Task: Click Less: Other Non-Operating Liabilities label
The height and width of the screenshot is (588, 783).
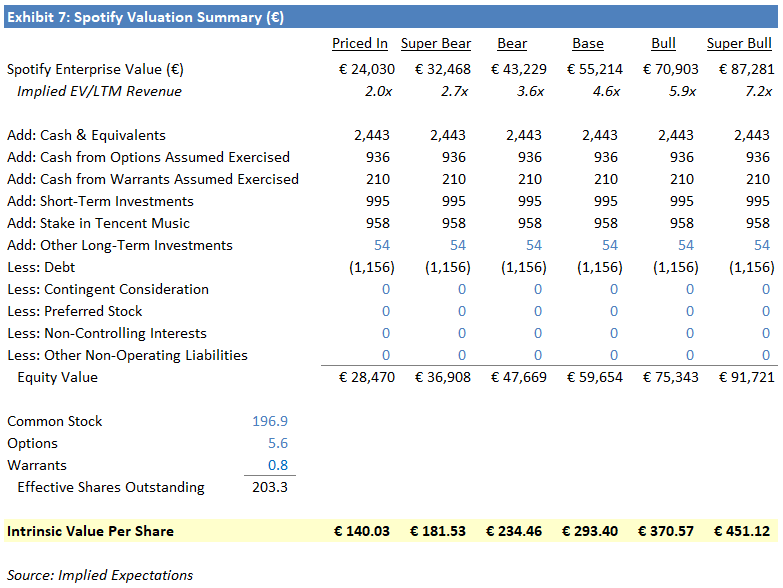Action: click(127, 355)
